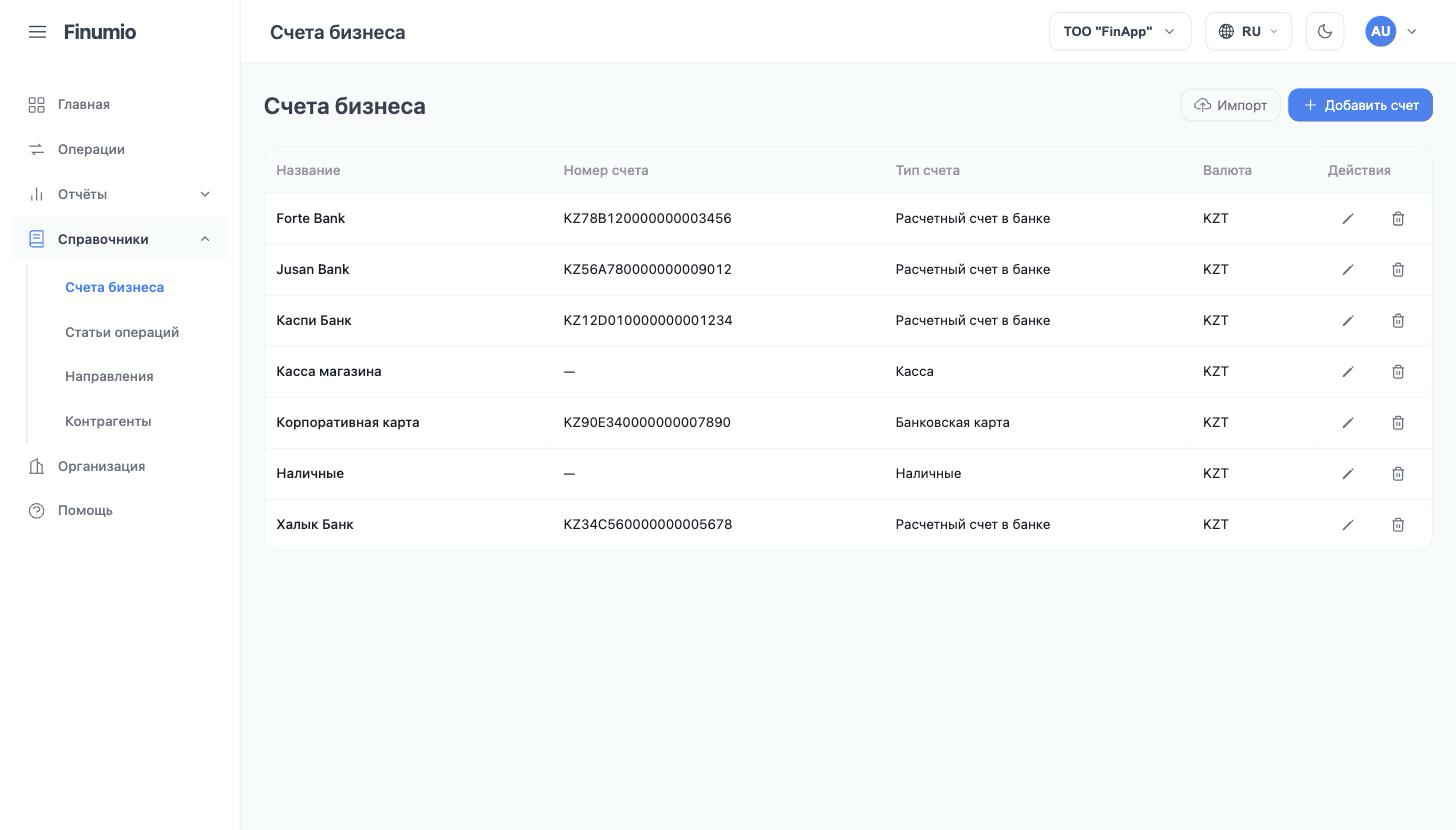Click the Finumio logo

point(100,32)
